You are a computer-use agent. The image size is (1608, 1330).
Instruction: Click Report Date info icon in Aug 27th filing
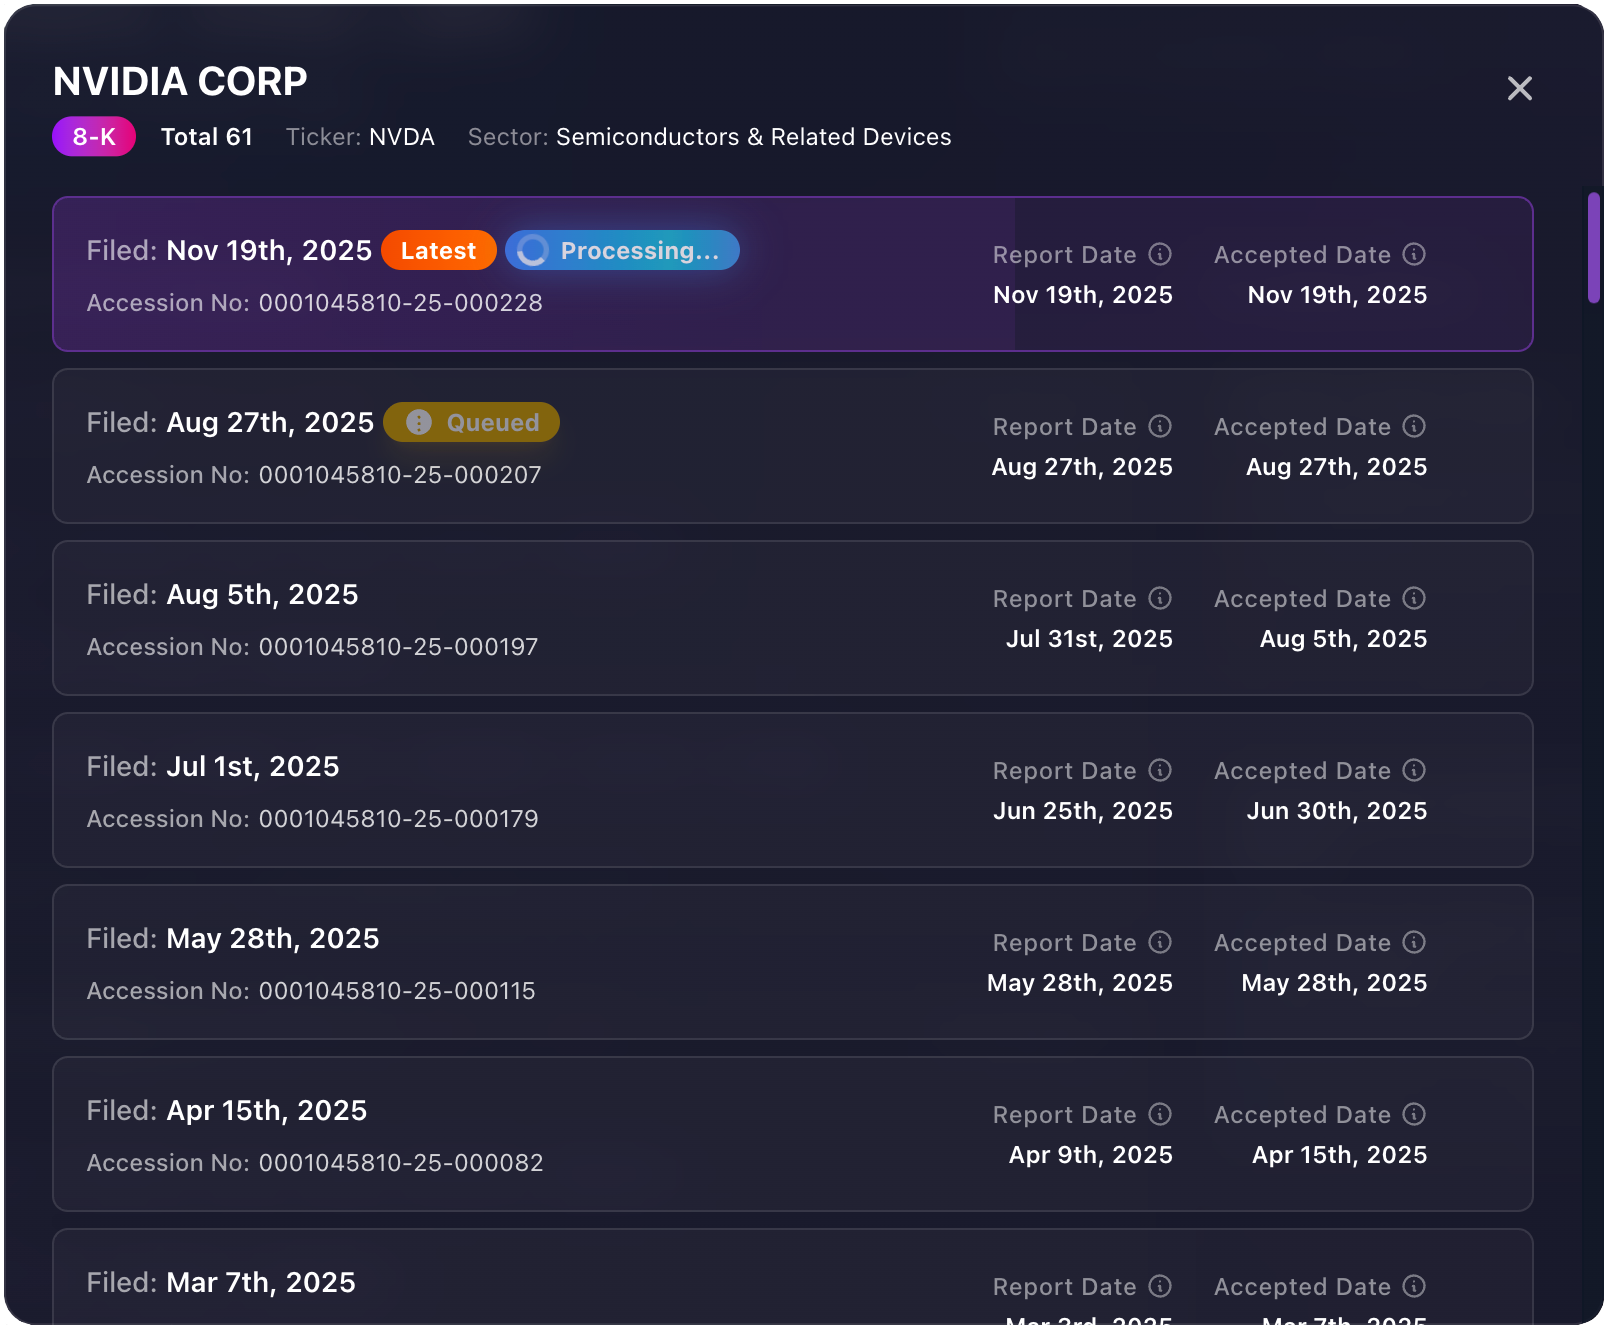[1160, 426]
